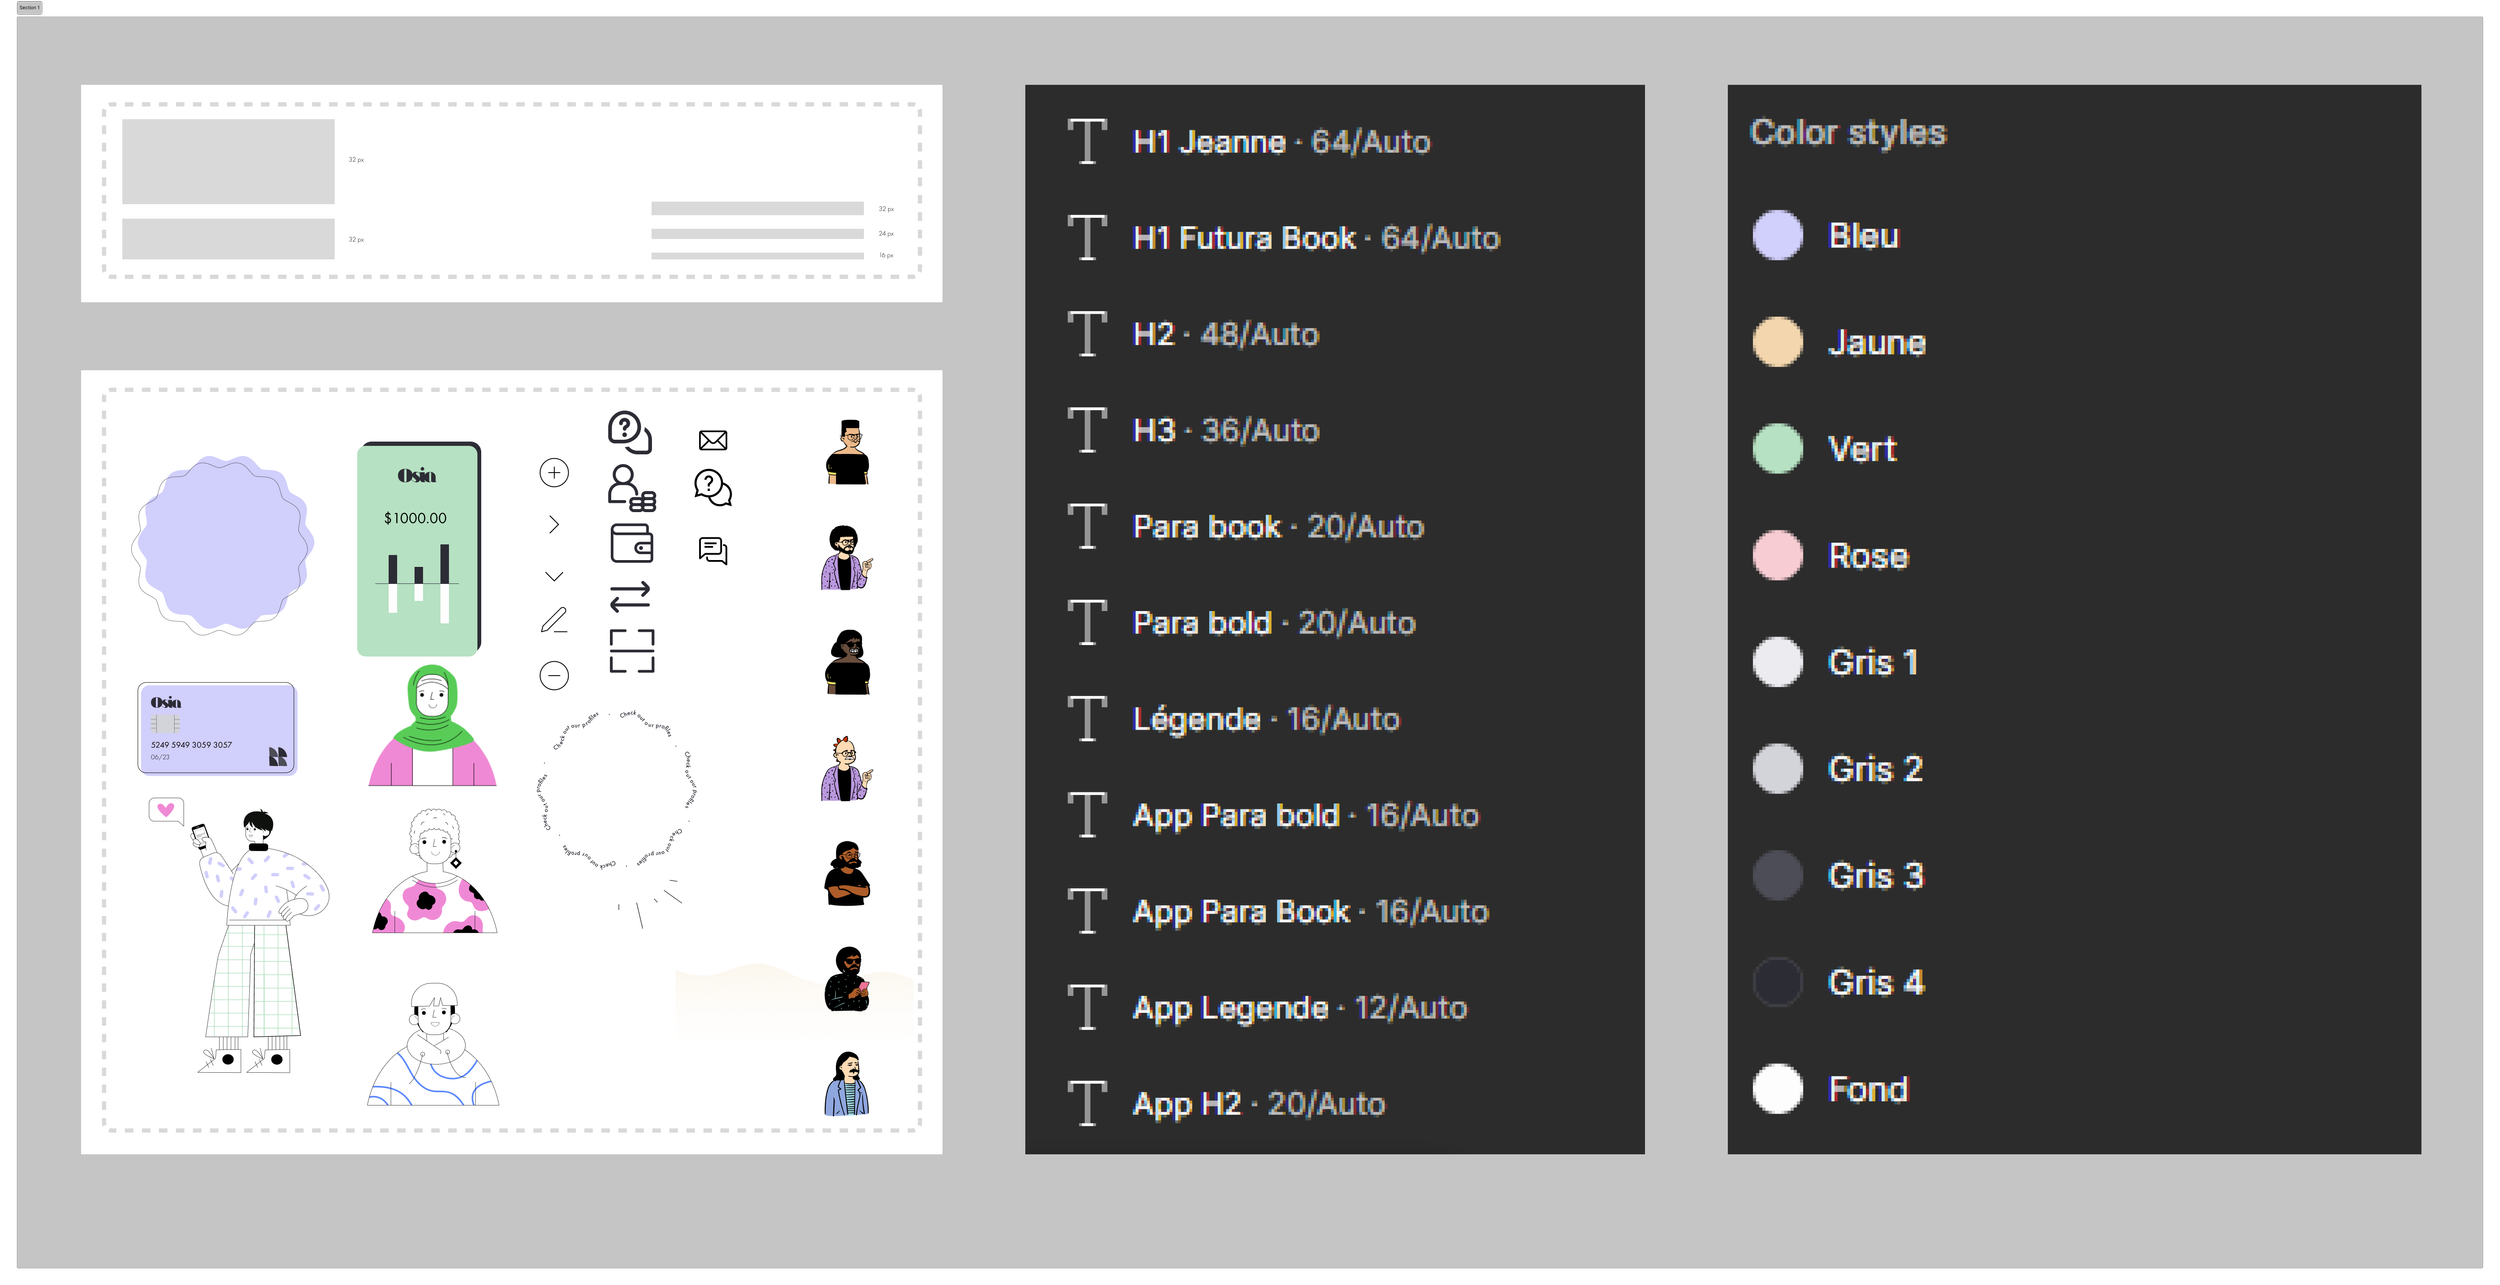
Task: Click the user with coins icon
Action: pyautogui.click(x=630, y=488)
